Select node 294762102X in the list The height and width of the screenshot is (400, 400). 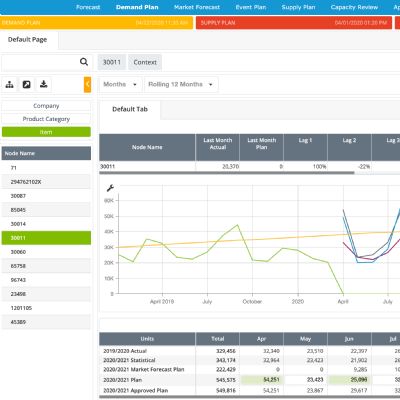click(46, 182)
